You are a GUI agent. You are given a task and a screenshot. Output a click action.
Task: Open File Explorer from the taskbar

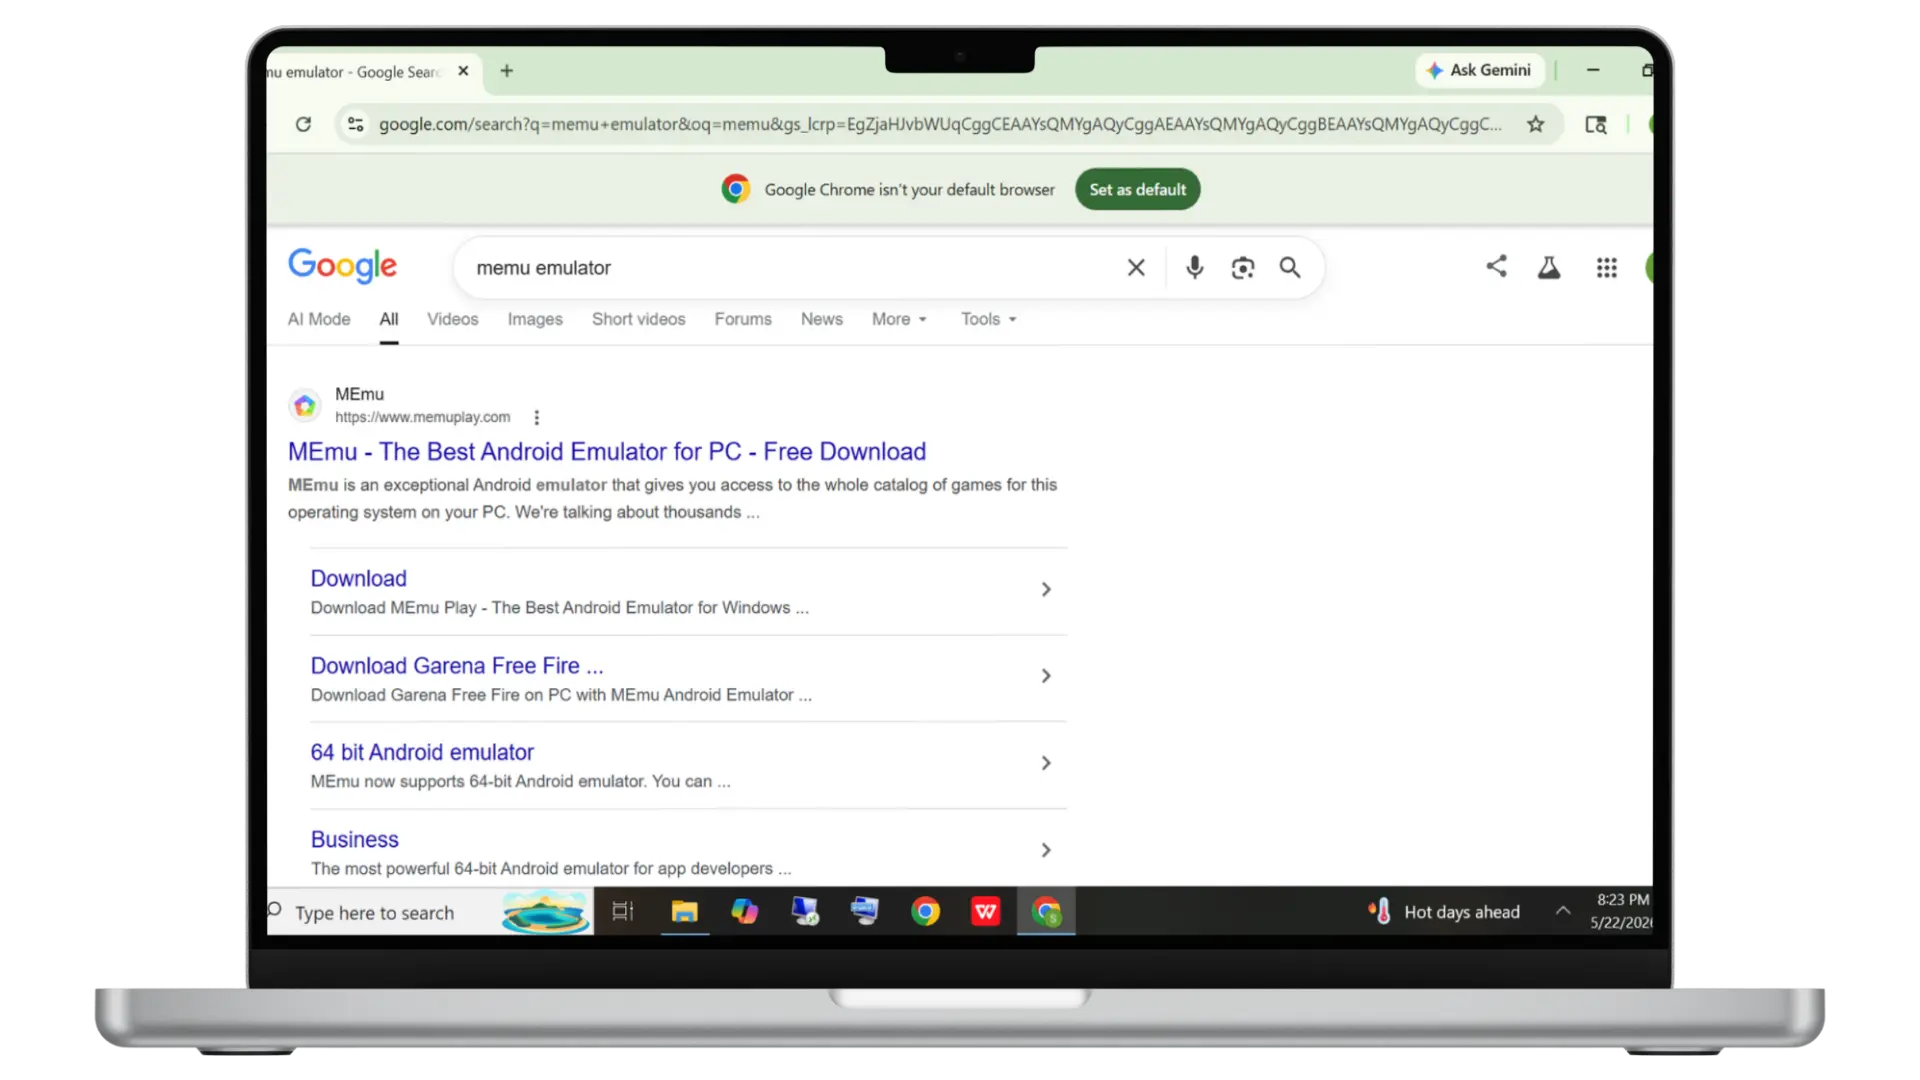click(x=684, y=912)
